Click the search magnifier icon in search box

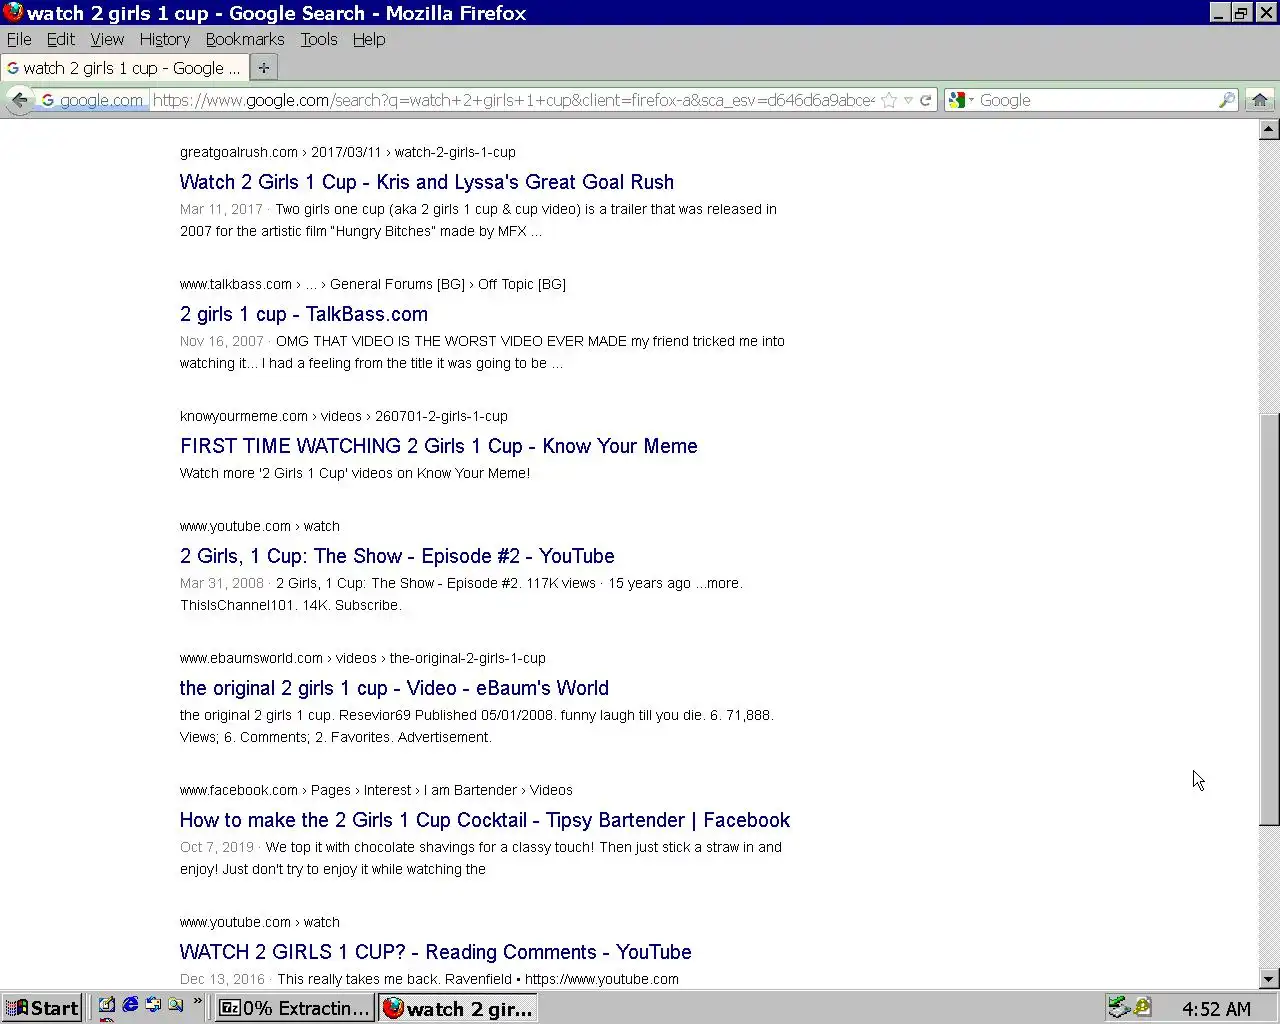coord(1227,100)
